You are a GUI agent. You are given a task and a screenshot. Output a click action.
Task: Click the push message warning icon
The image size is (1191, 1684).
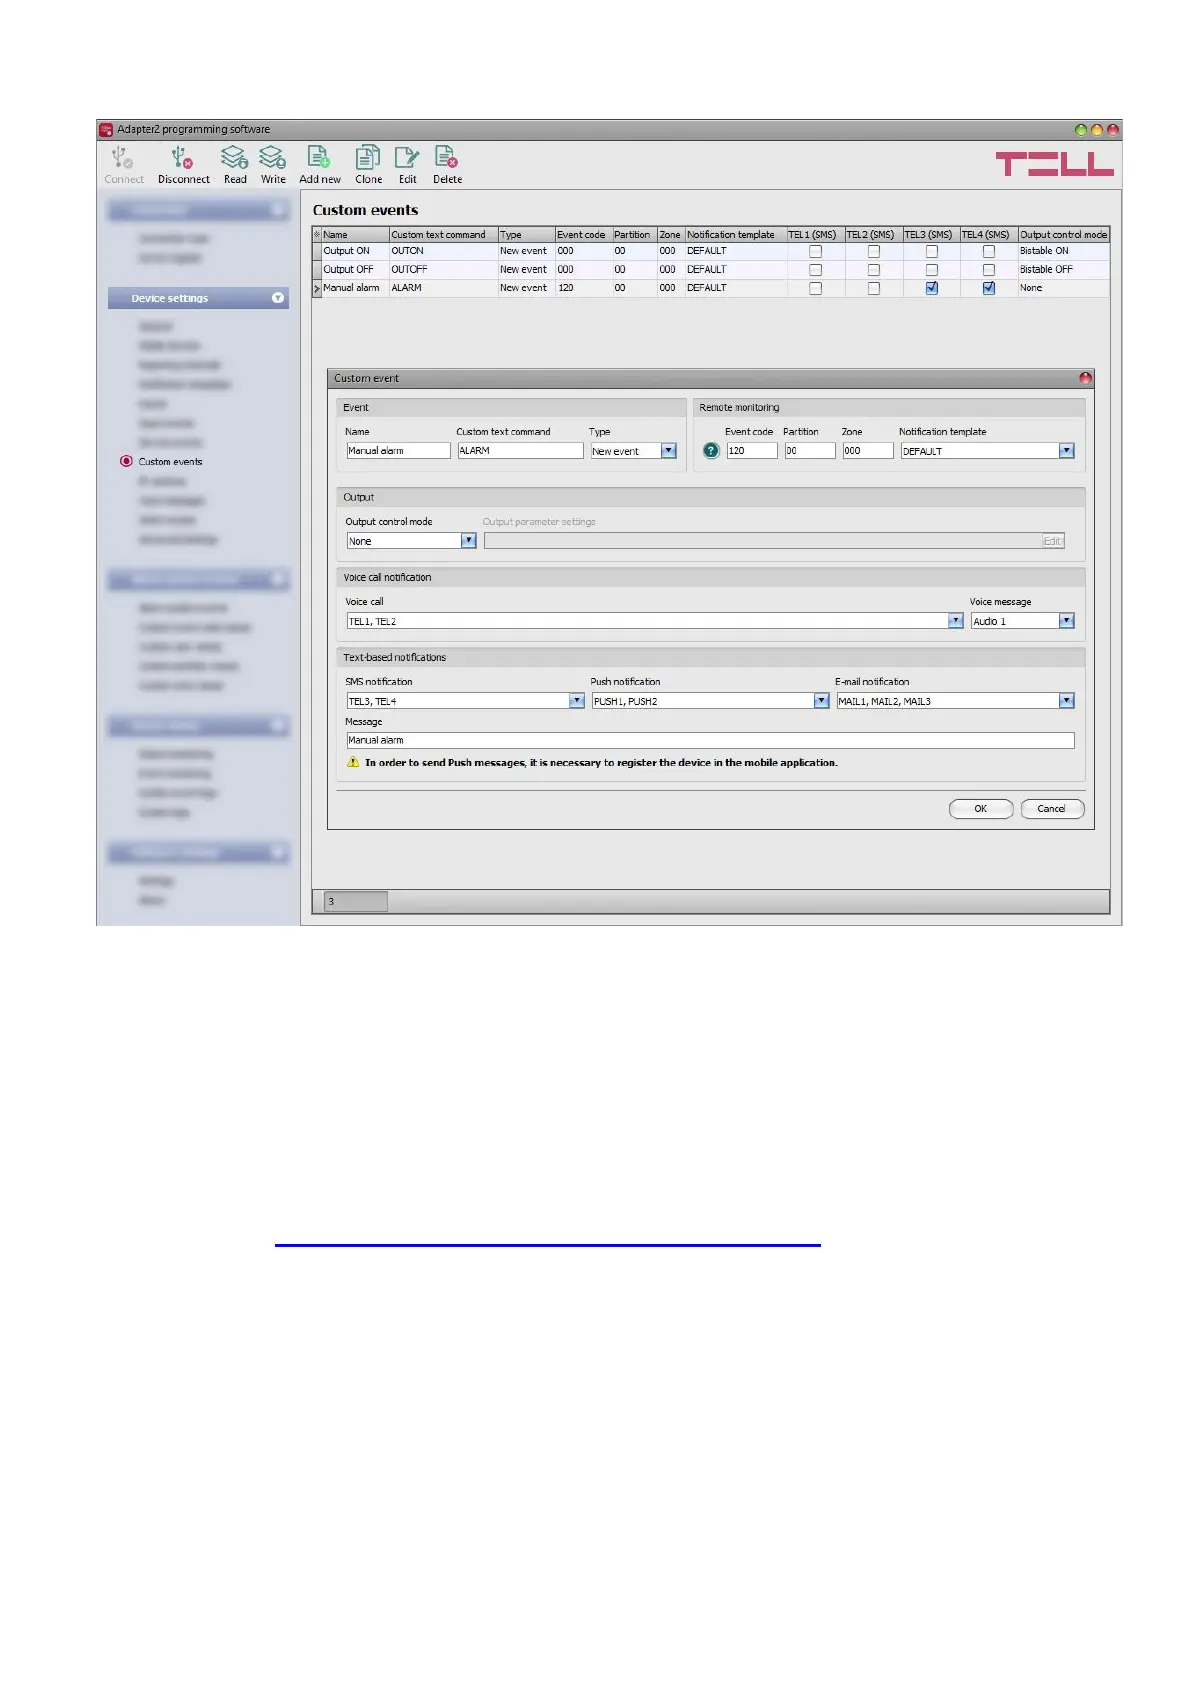pyautogui.click(x=353, y=762)
